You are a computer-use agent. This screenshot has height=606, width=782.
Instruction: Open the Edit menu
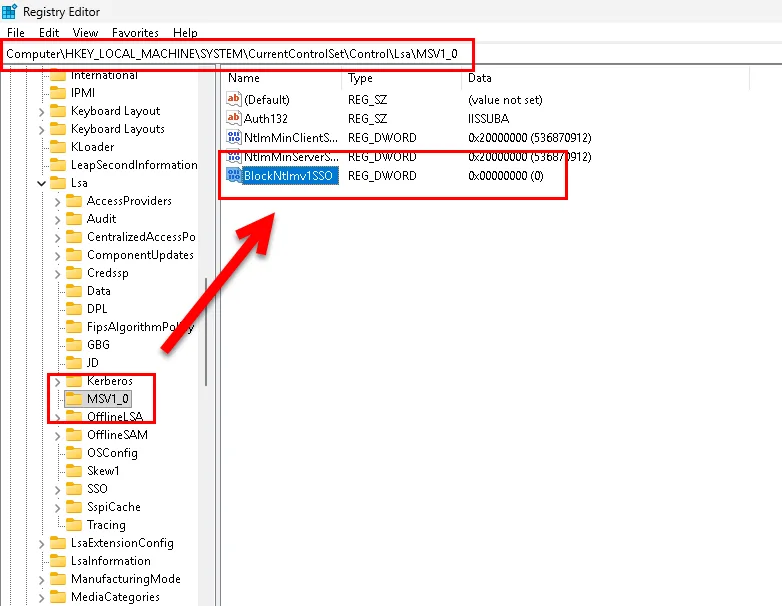(x=49, y=33)
